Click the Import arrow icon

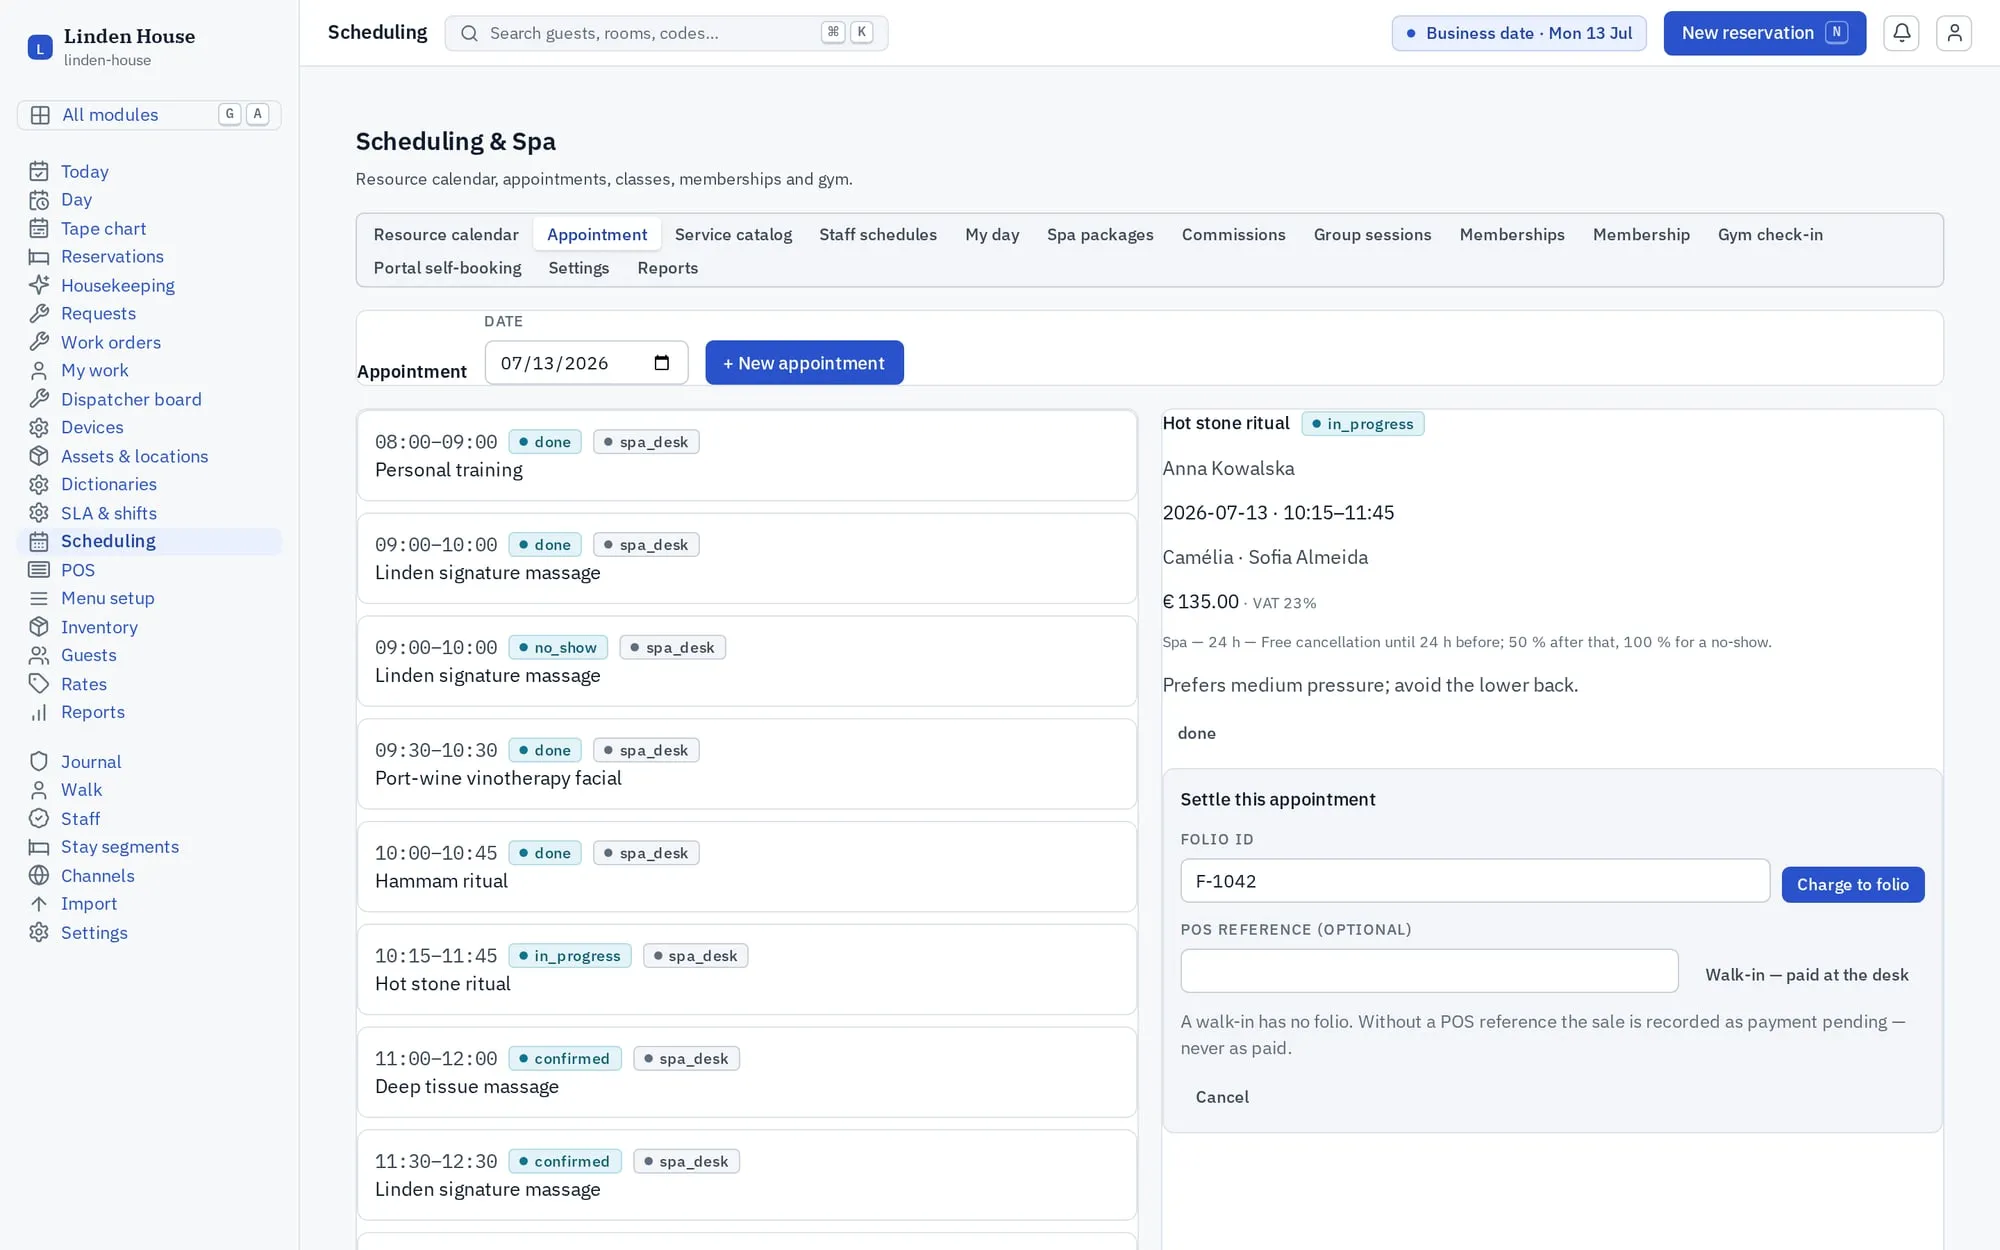[x=39, y=904]
